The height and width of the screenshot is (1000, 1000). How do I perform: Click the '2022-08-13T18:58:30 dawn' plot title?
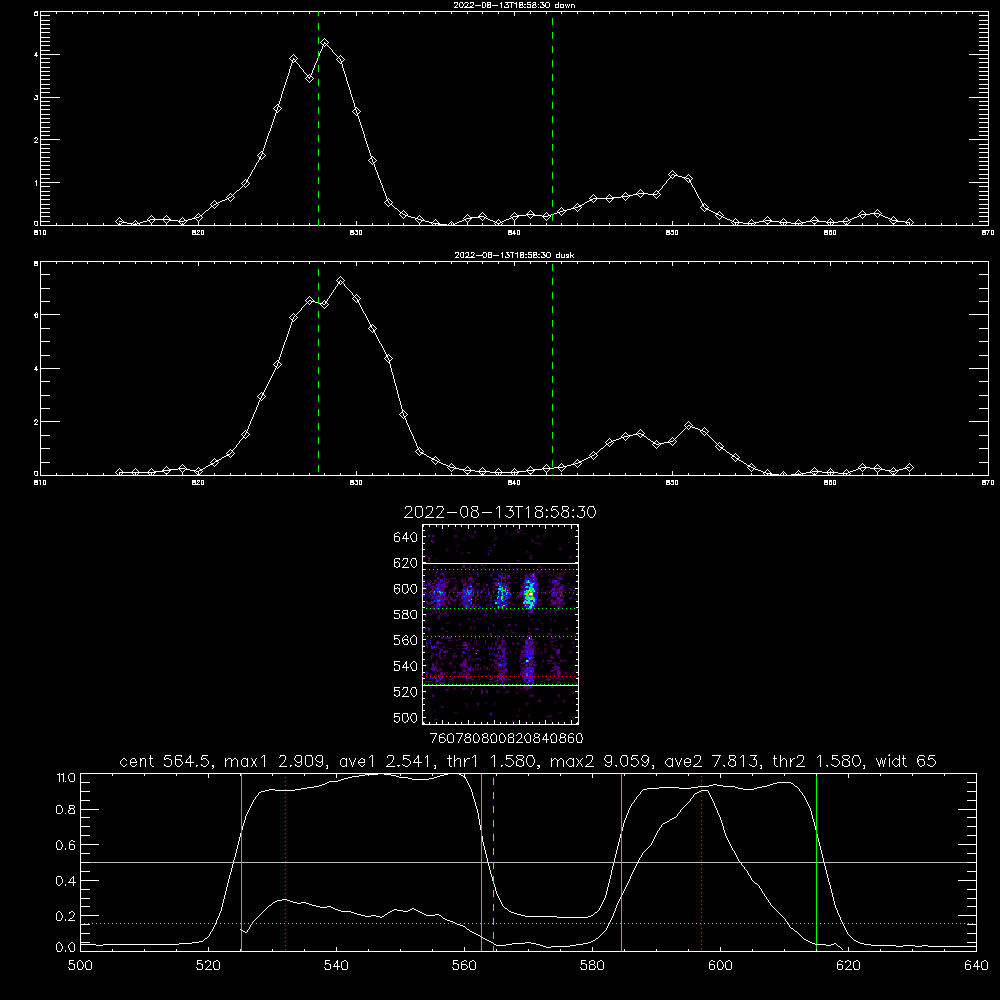click(514, 5)
